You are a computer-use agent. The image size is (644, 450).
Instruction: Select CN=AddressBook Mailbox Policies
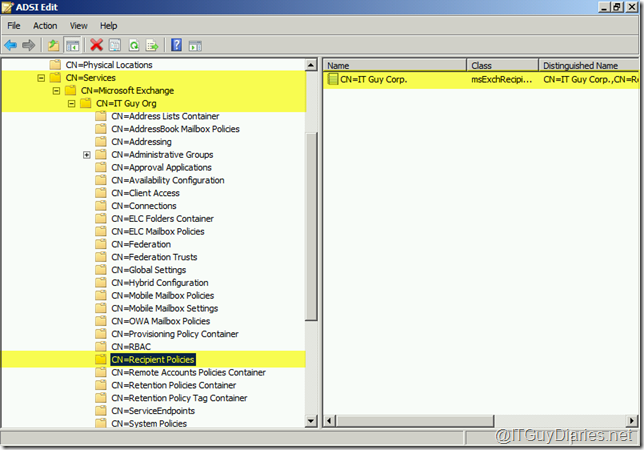pyautogui.click(x=175, y=129)
